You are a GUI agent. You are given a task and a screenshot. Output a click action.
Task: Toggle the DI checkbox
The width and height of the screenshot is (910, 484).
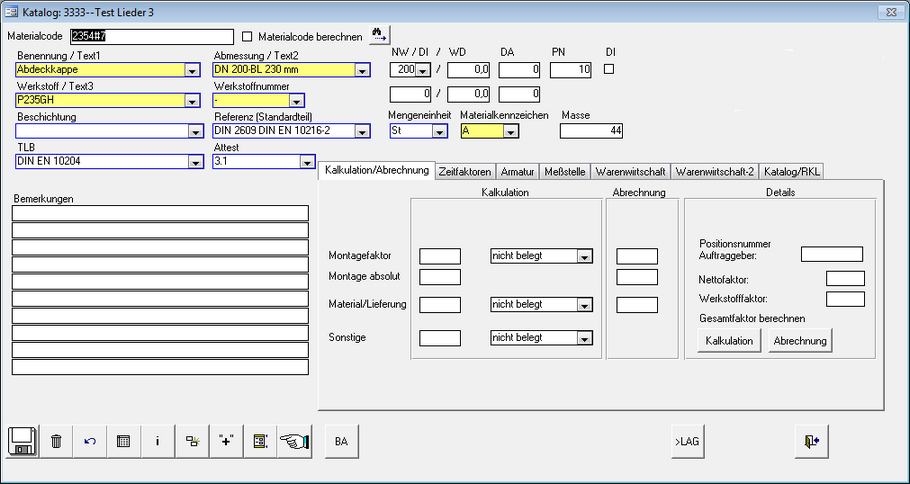609,69
